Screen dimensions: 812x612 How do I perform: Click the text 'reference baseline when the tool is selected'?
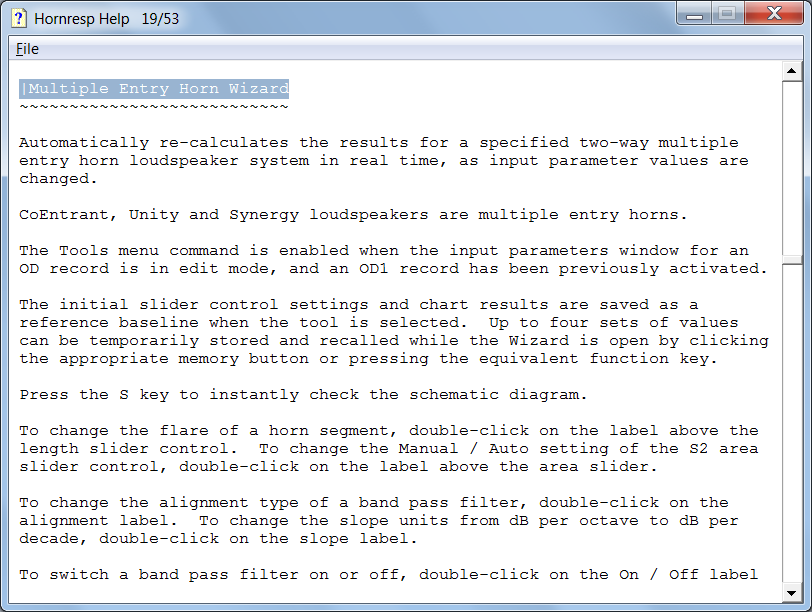click(240, 323)
